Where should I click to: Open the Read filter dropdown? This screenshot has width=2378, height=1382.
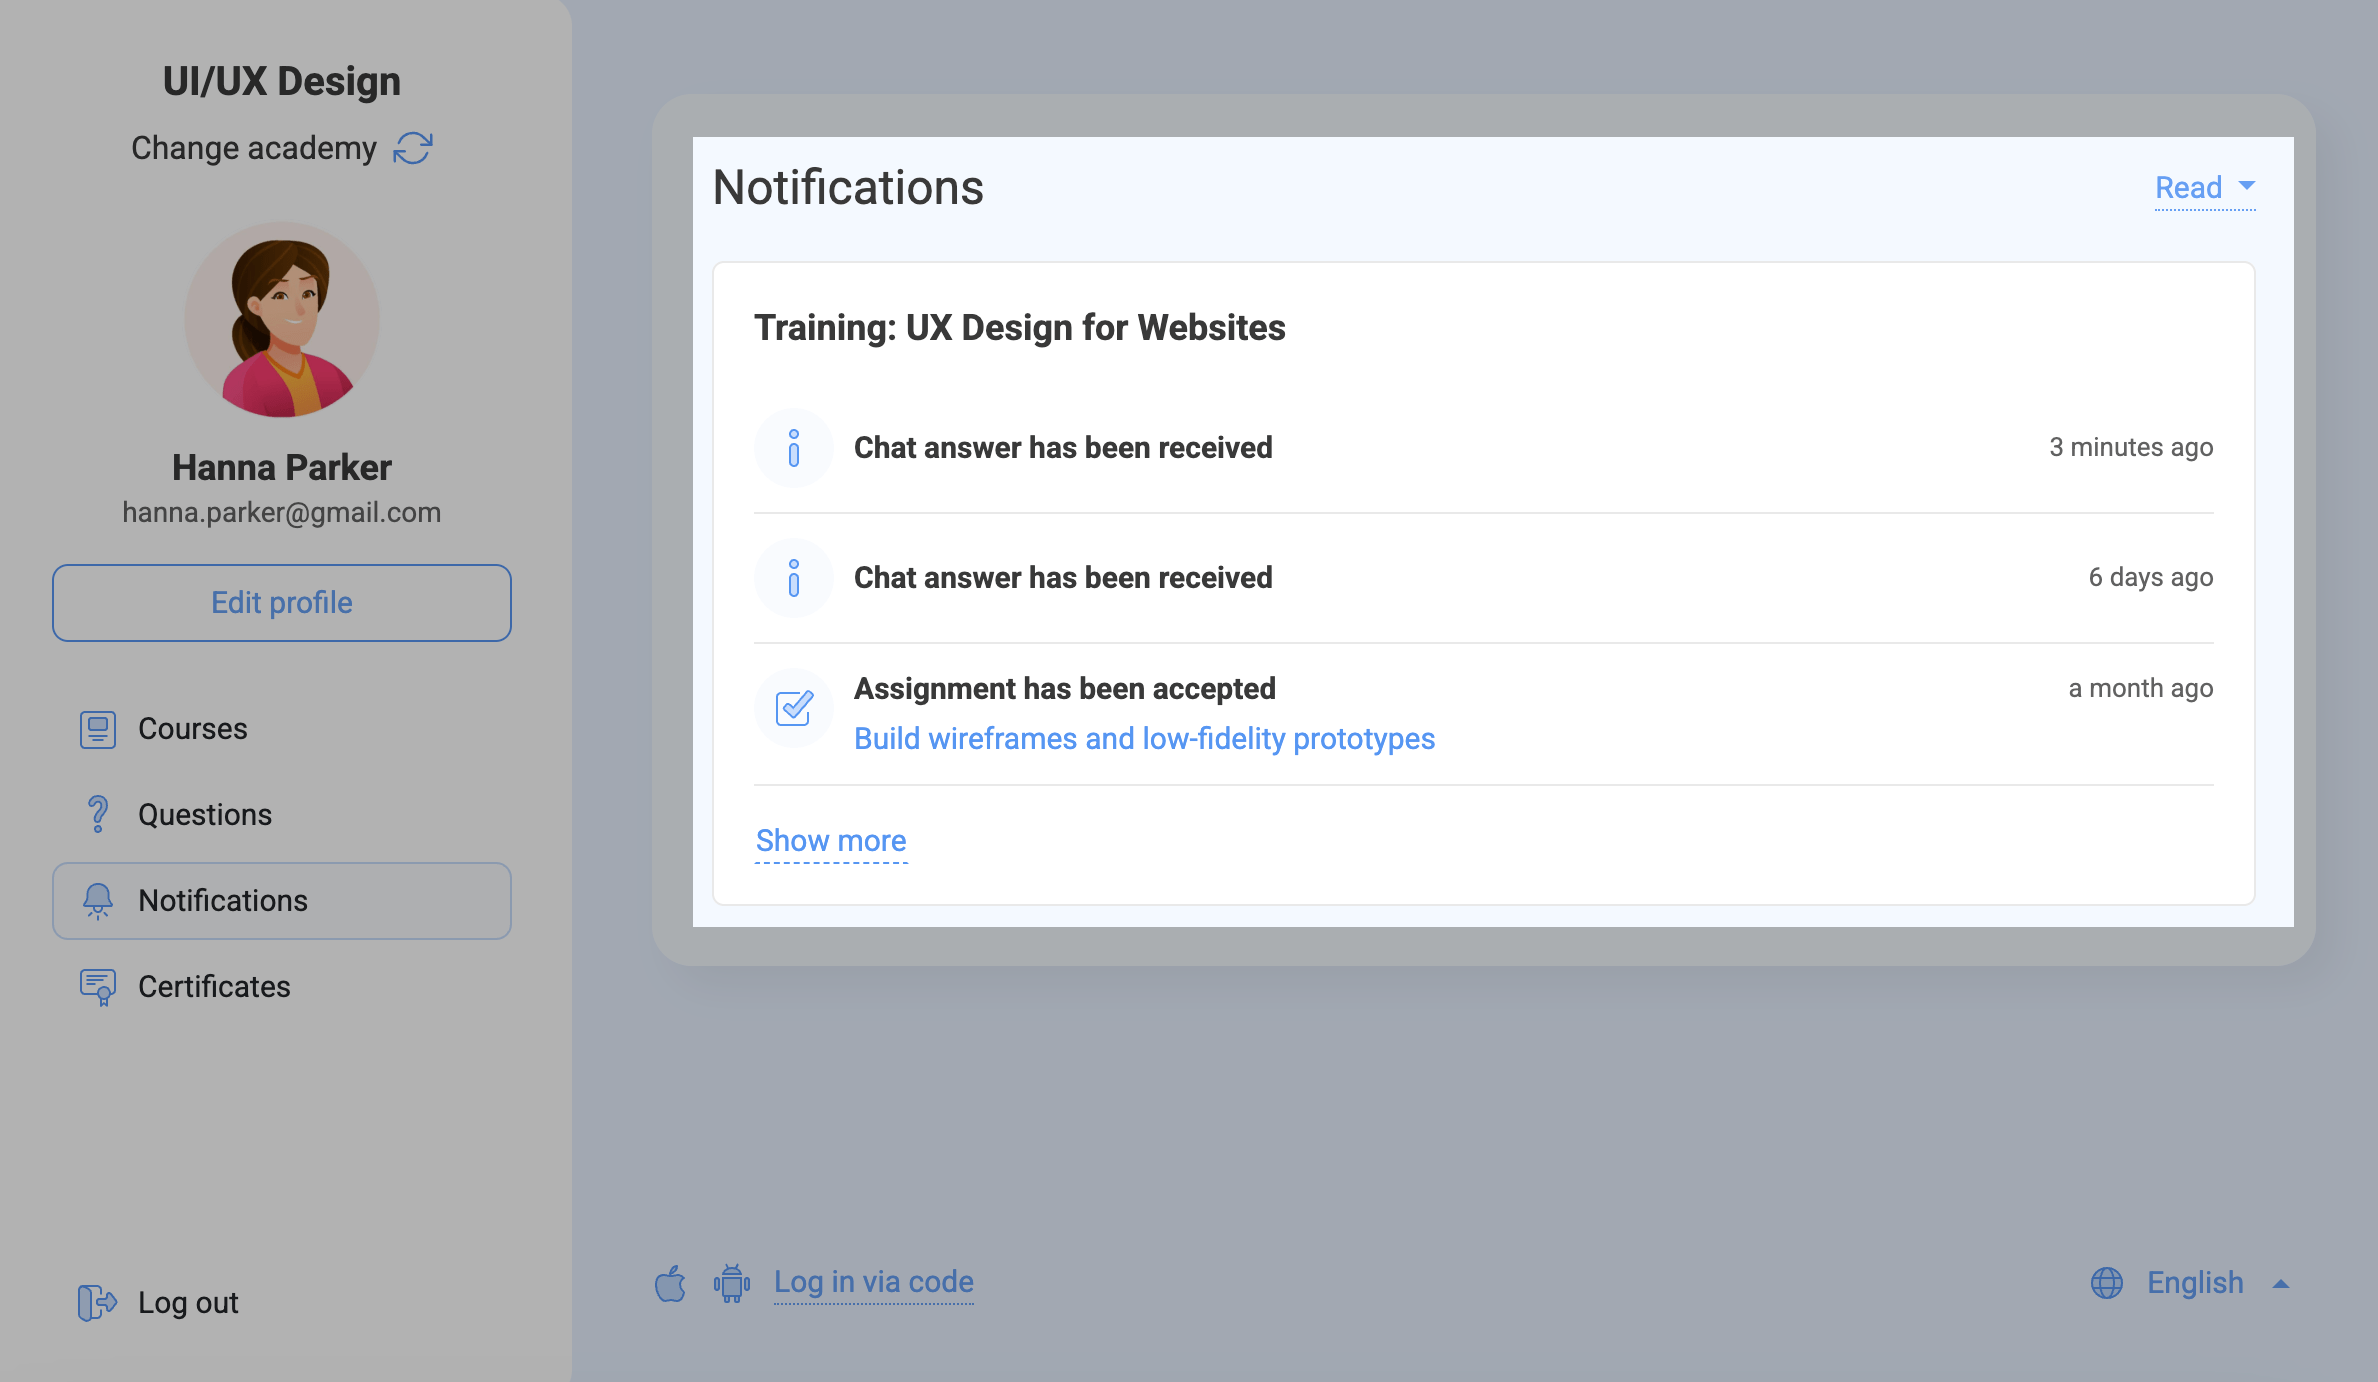[x=2204, y=188]
